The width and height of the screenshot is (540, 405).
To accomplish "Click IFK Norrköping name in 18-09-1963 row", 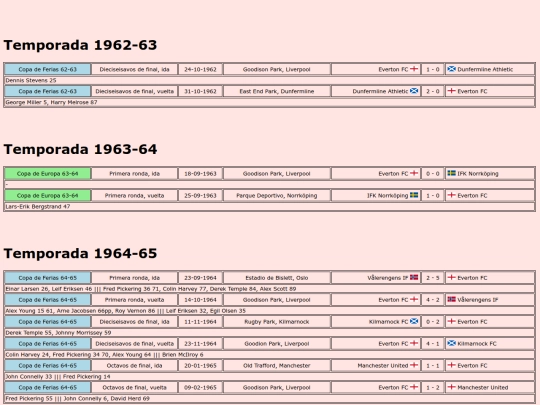I will pyautogui.click(x=478, y=174).
